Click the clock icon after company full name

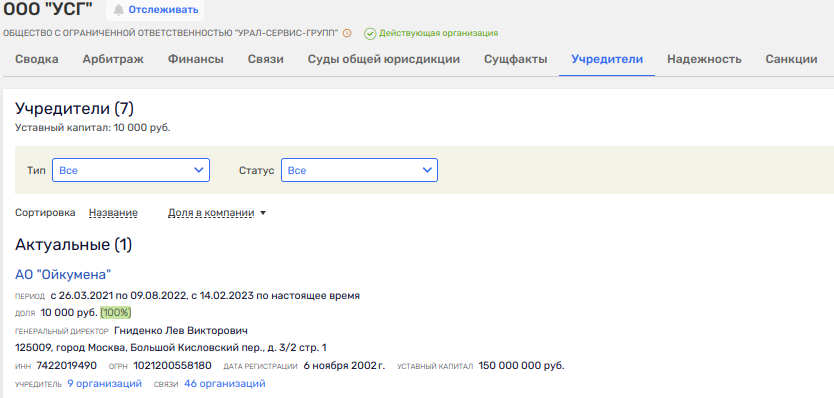347,33
